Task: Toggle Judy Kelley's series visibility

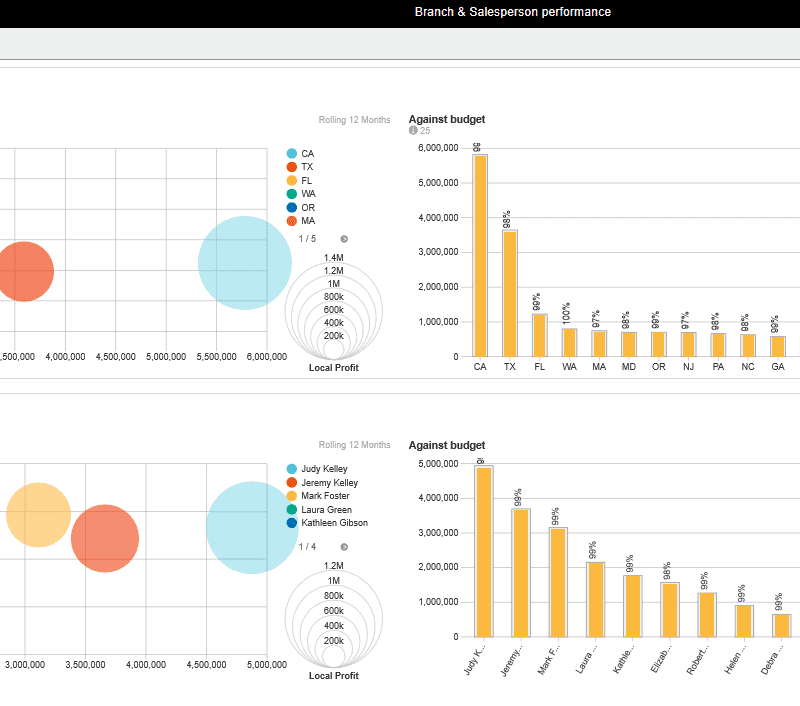Action: tap(293, 468)
